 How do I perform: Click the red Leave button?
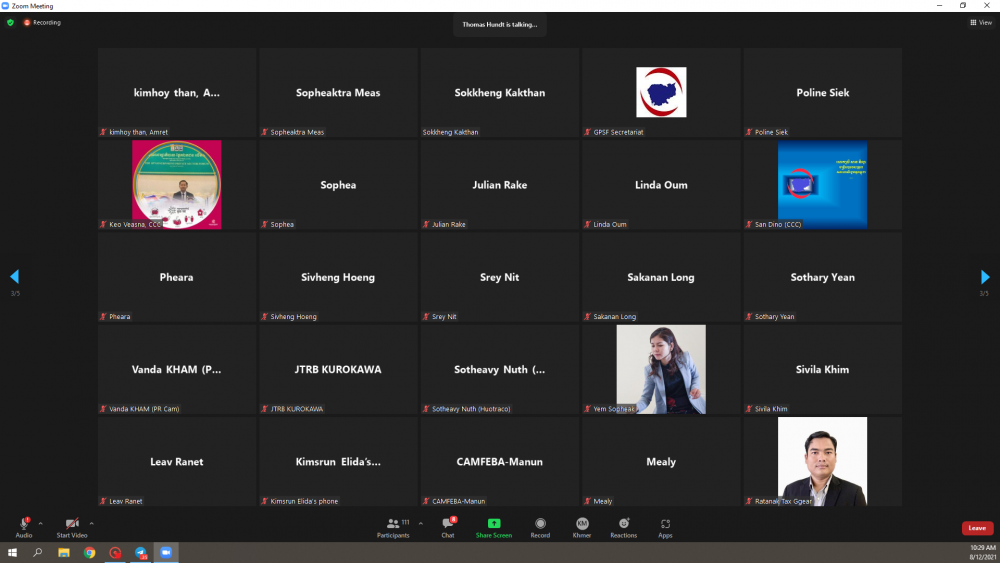pos(977,528)
